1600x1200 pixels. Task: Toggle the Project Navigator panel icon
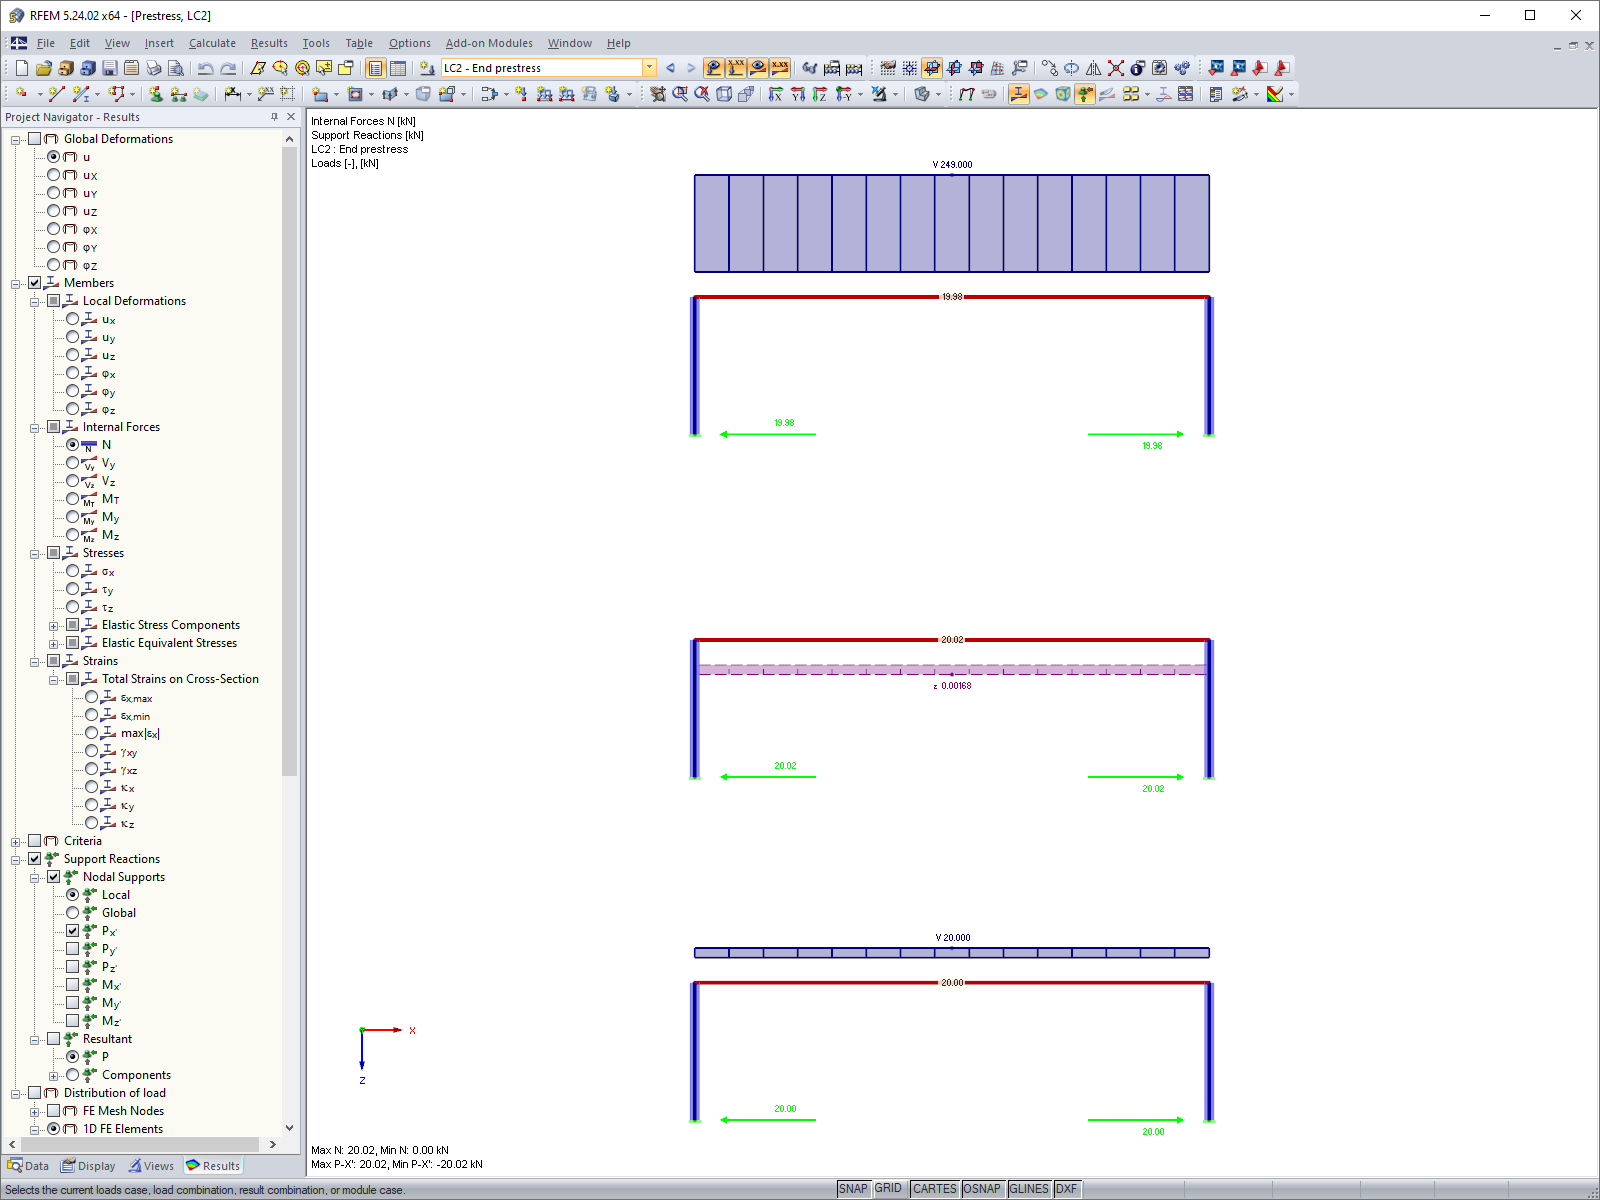coord(375,68)
